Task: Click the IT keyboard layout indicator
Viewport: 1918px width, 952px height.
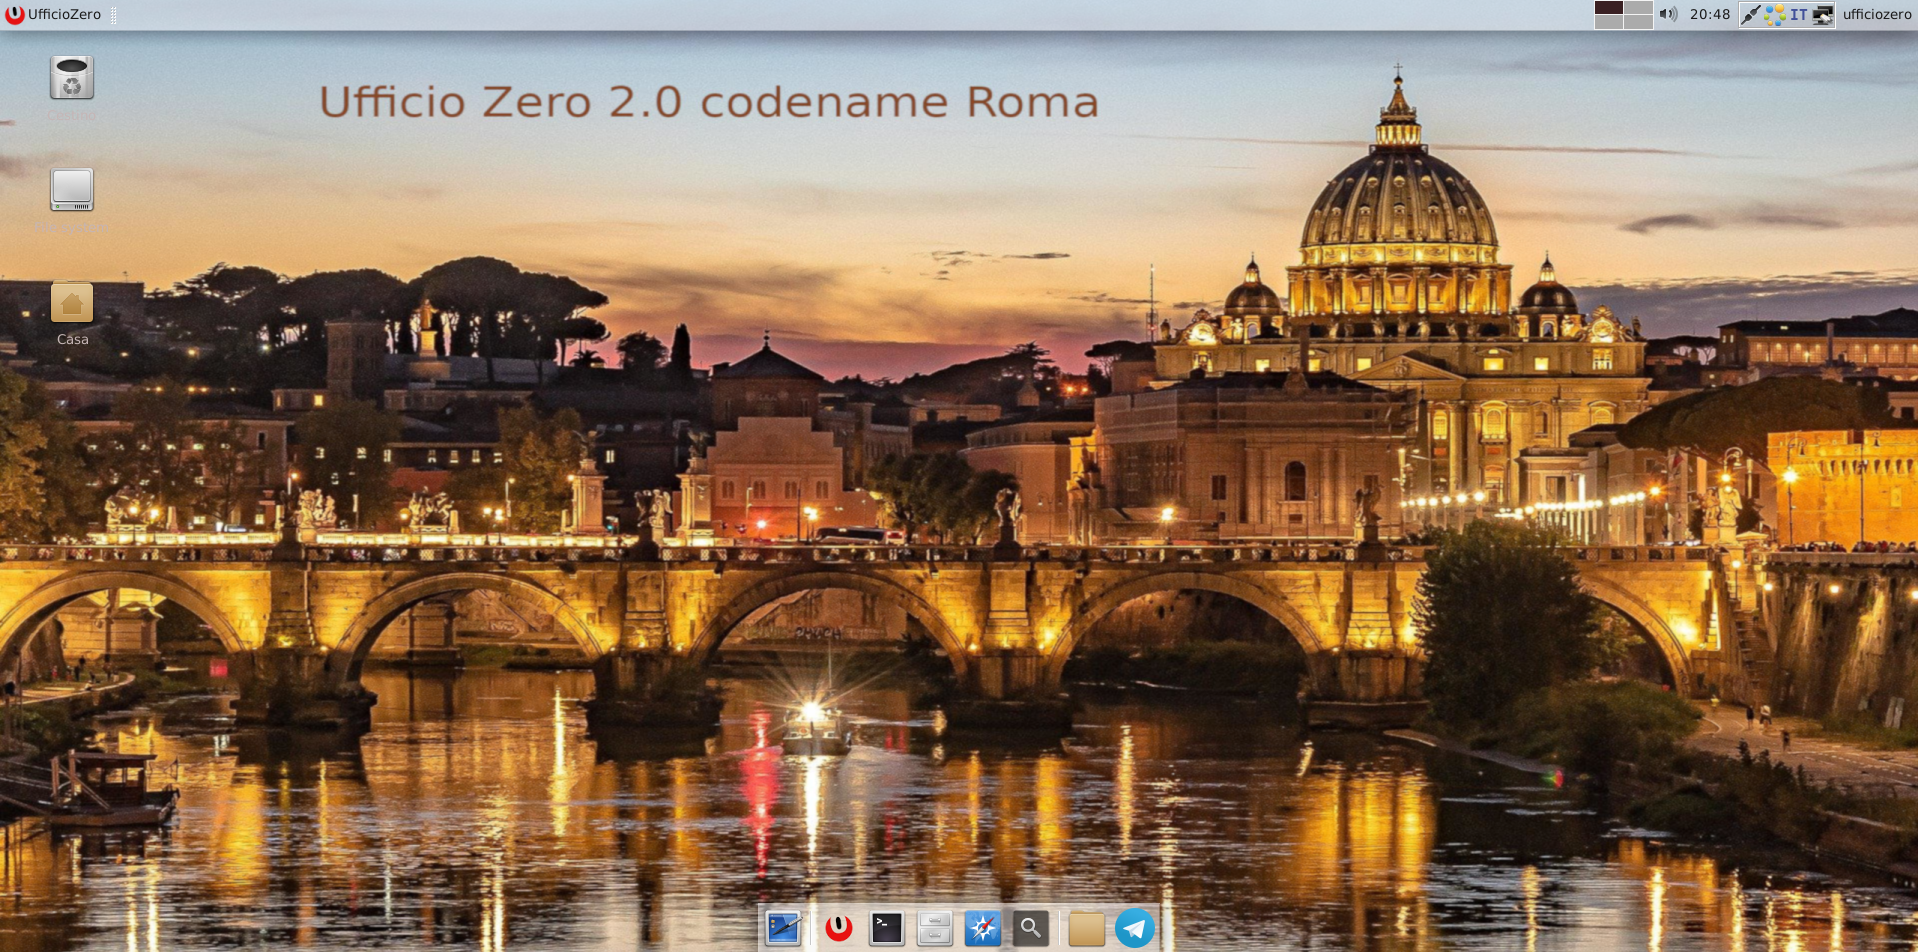Action: pos(1798,14)
